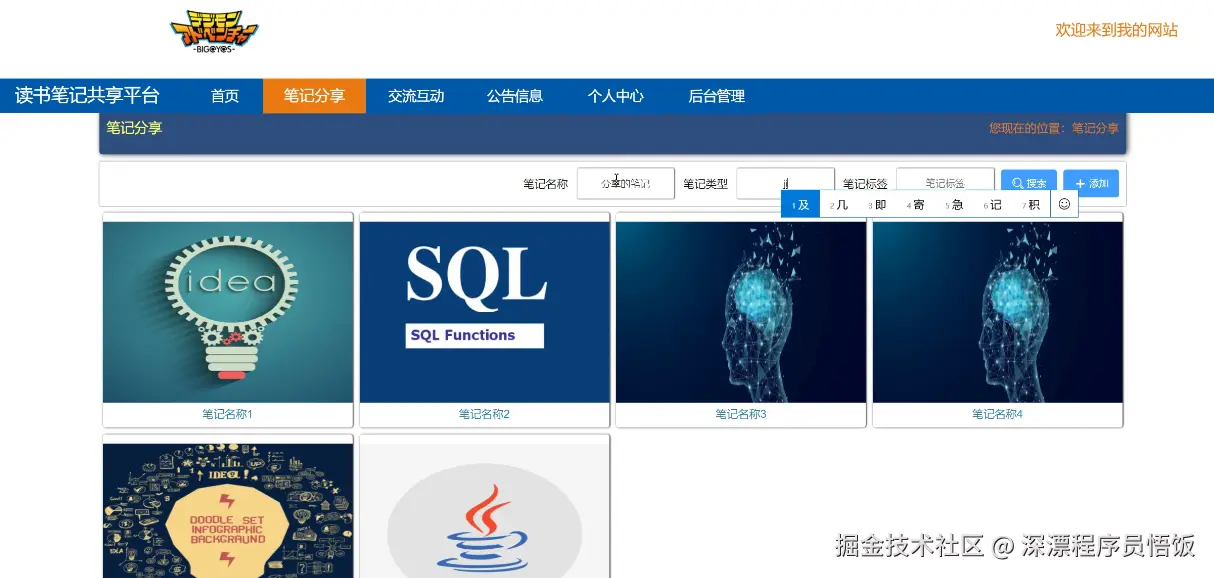Open the note titled 笔记名称1
Image resolution: width=1214 pixels, height=578 pixels.
[x=227, y=413]
